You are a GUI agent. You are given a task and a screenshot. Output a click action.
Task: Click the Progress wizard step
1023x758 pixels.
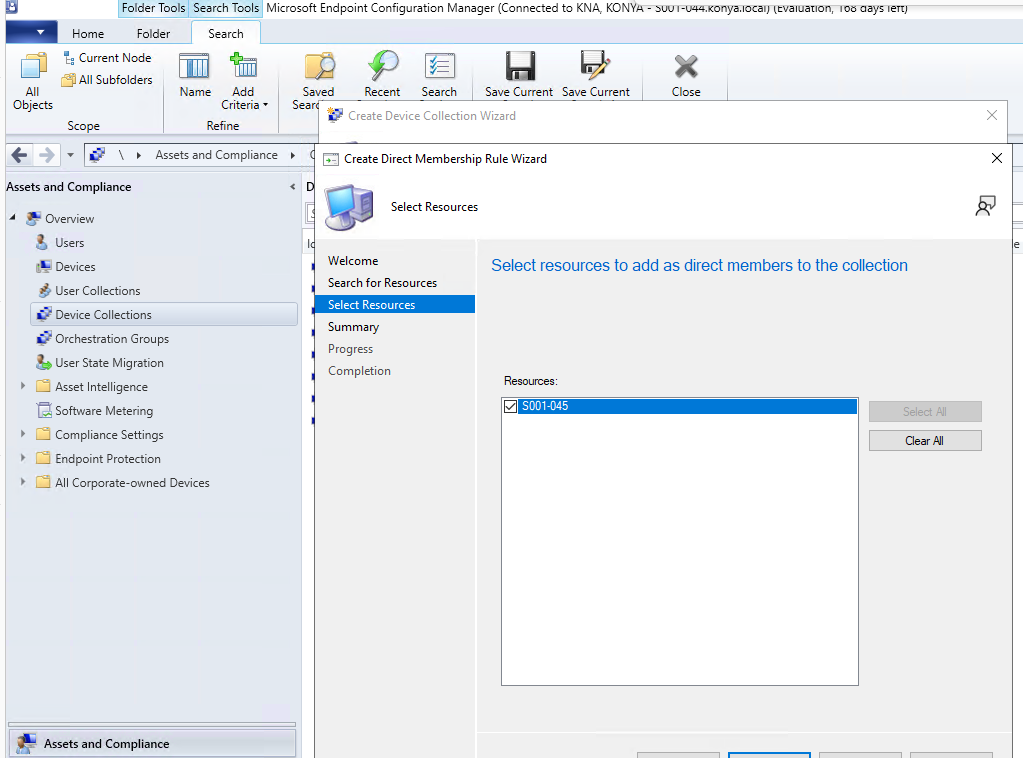(x=350, y=349)
